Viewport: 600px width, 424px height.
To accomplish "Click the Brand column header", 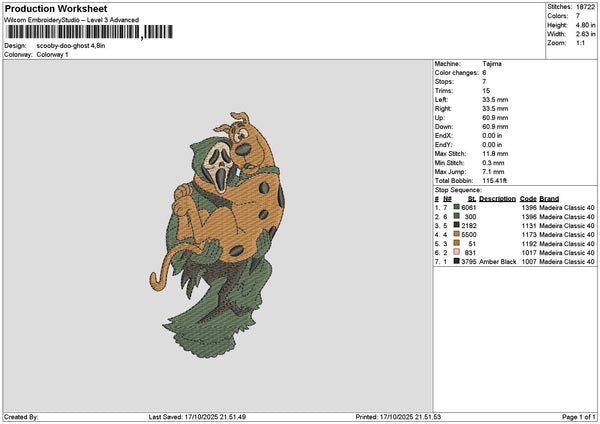I will point(549,199).
